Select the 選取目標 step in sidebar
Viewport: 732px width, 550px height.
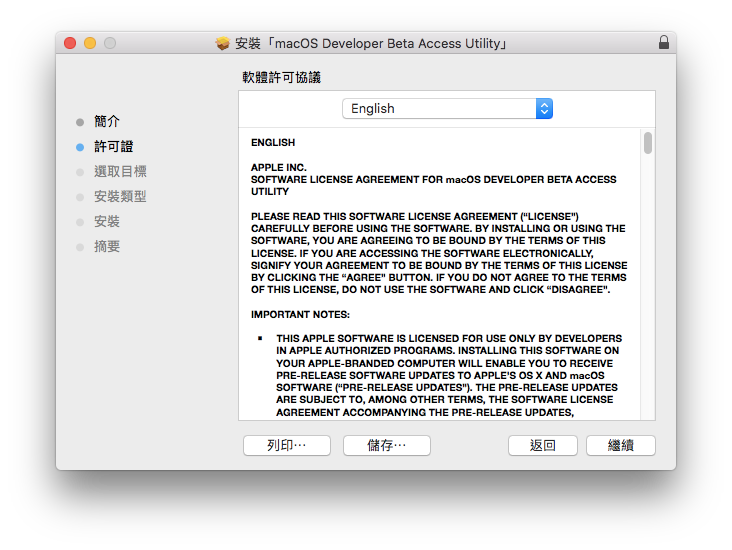coord(120,171)
